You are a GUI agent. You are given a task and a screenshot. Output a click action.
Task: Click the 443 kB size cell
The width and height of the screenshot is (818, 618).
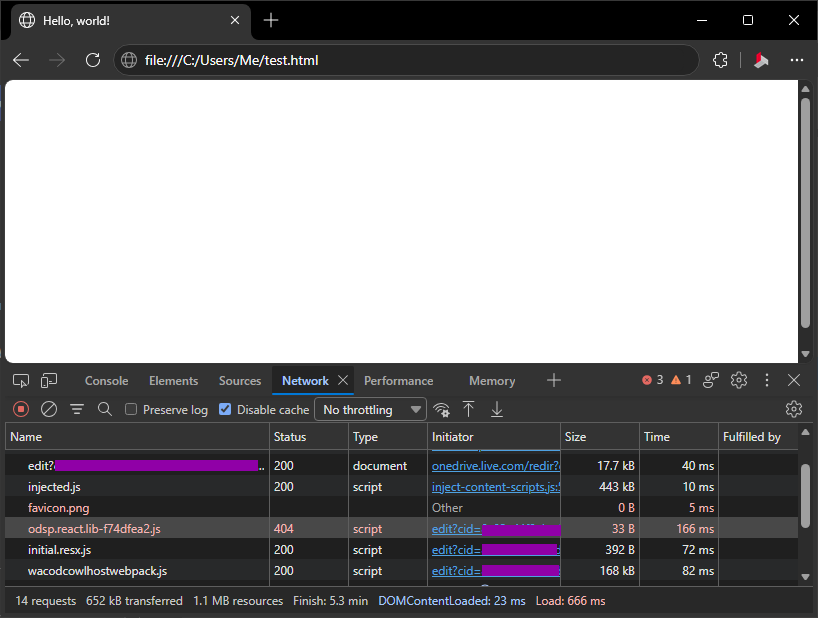(617, 487)
